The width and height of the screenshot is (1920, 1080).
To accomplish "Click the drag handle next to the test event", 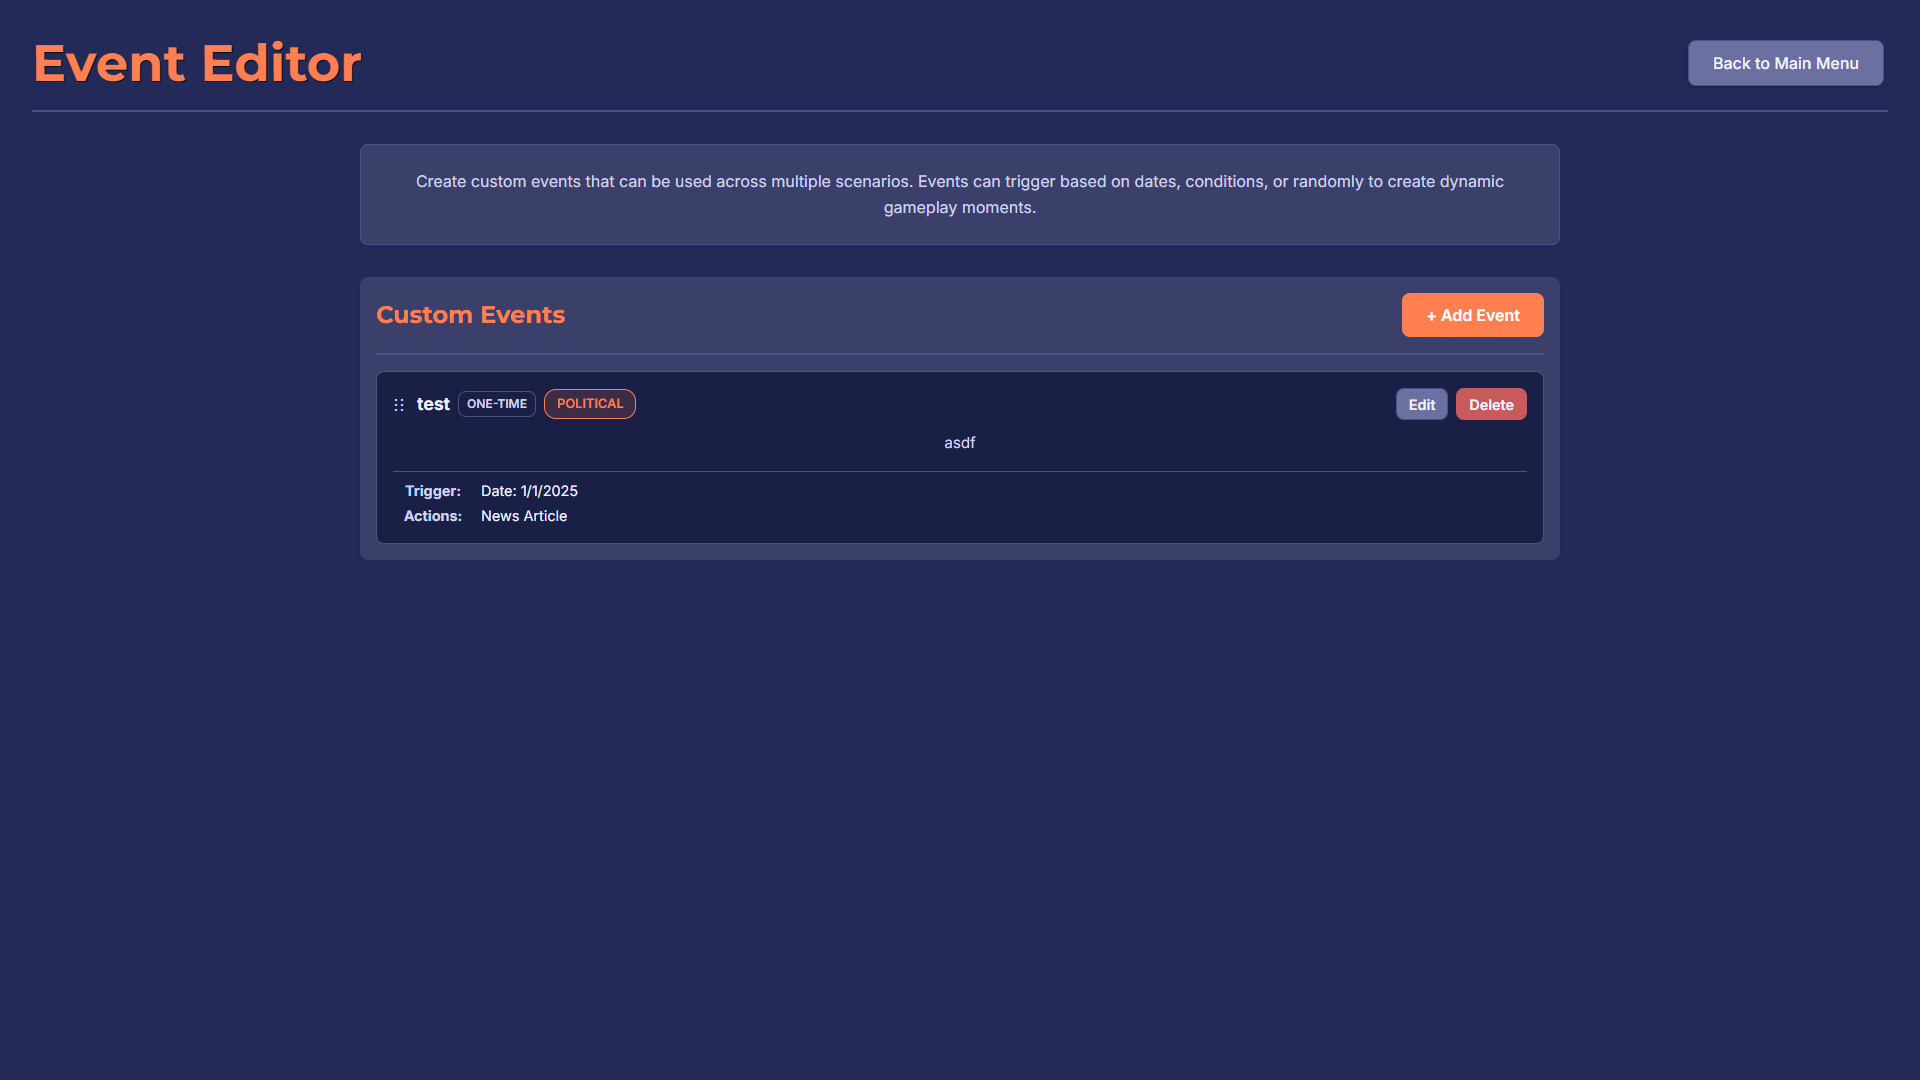I will pos(399,405).
